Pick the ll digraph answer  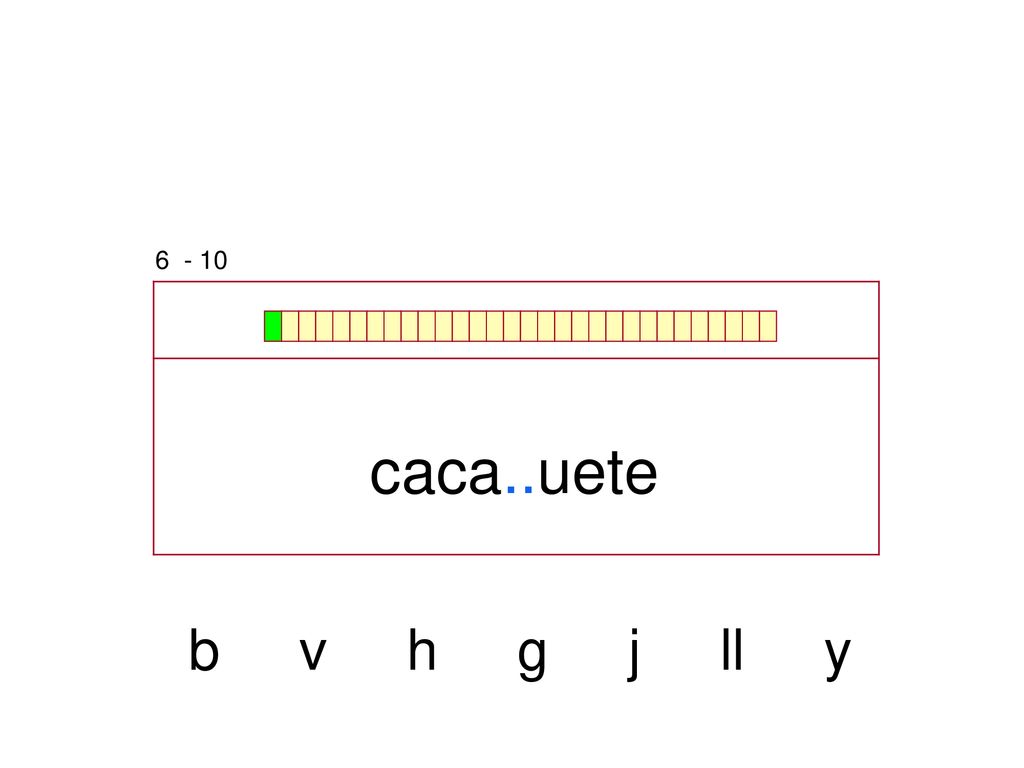pos(732,650)
